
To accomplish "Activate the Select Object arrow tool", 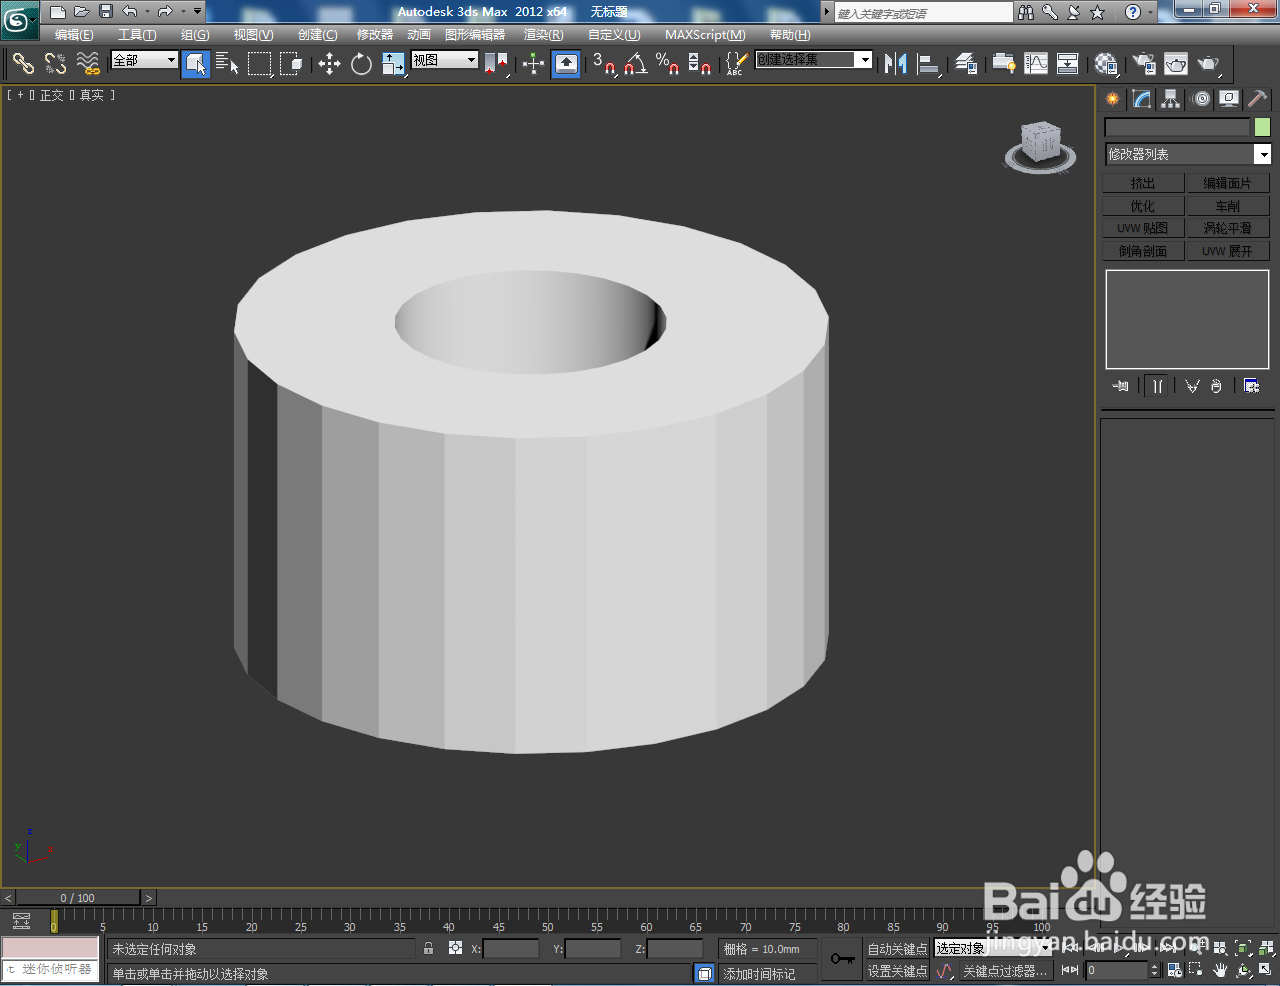I will (x=197, y=64).
